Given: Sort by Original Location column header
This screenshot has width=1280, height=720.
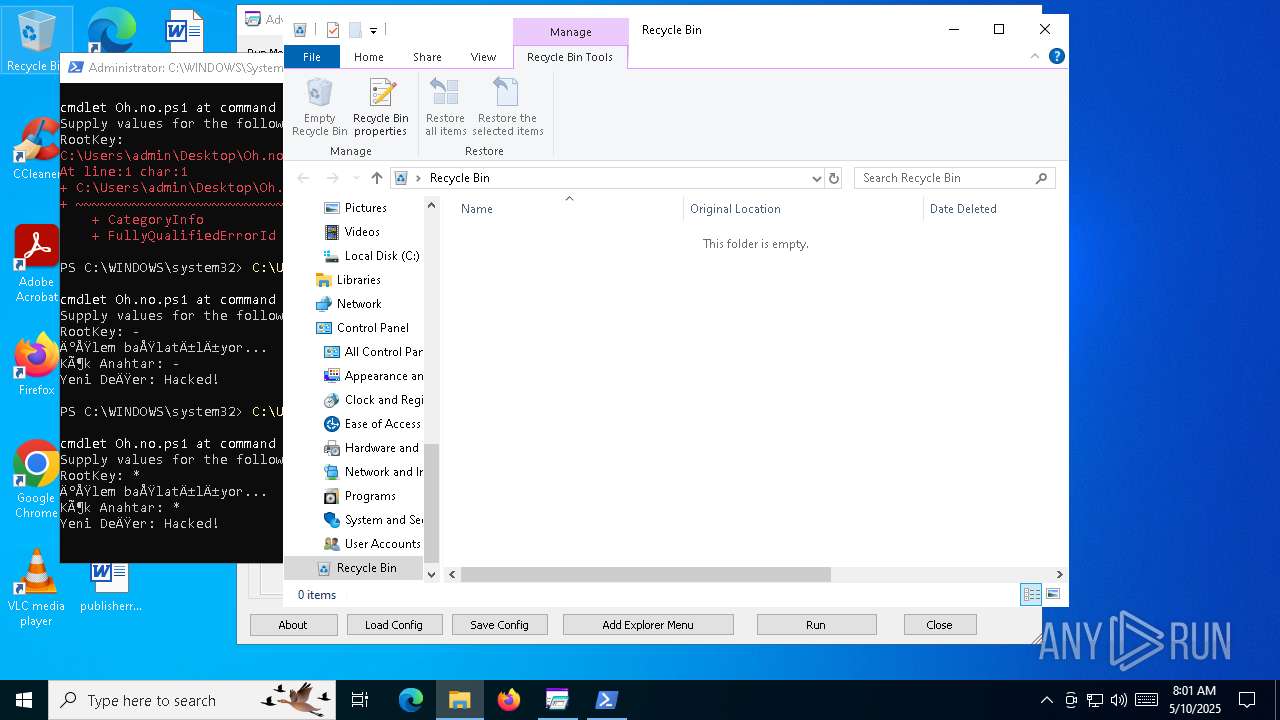Looking at the screenshot, I should (735, 209).
